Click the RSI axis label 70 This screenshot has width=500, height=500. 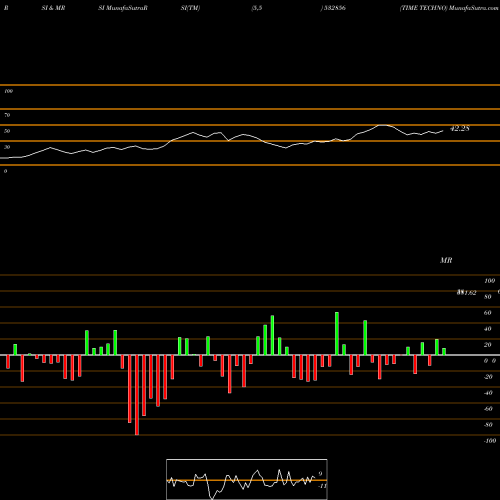[x=7, y=115]
